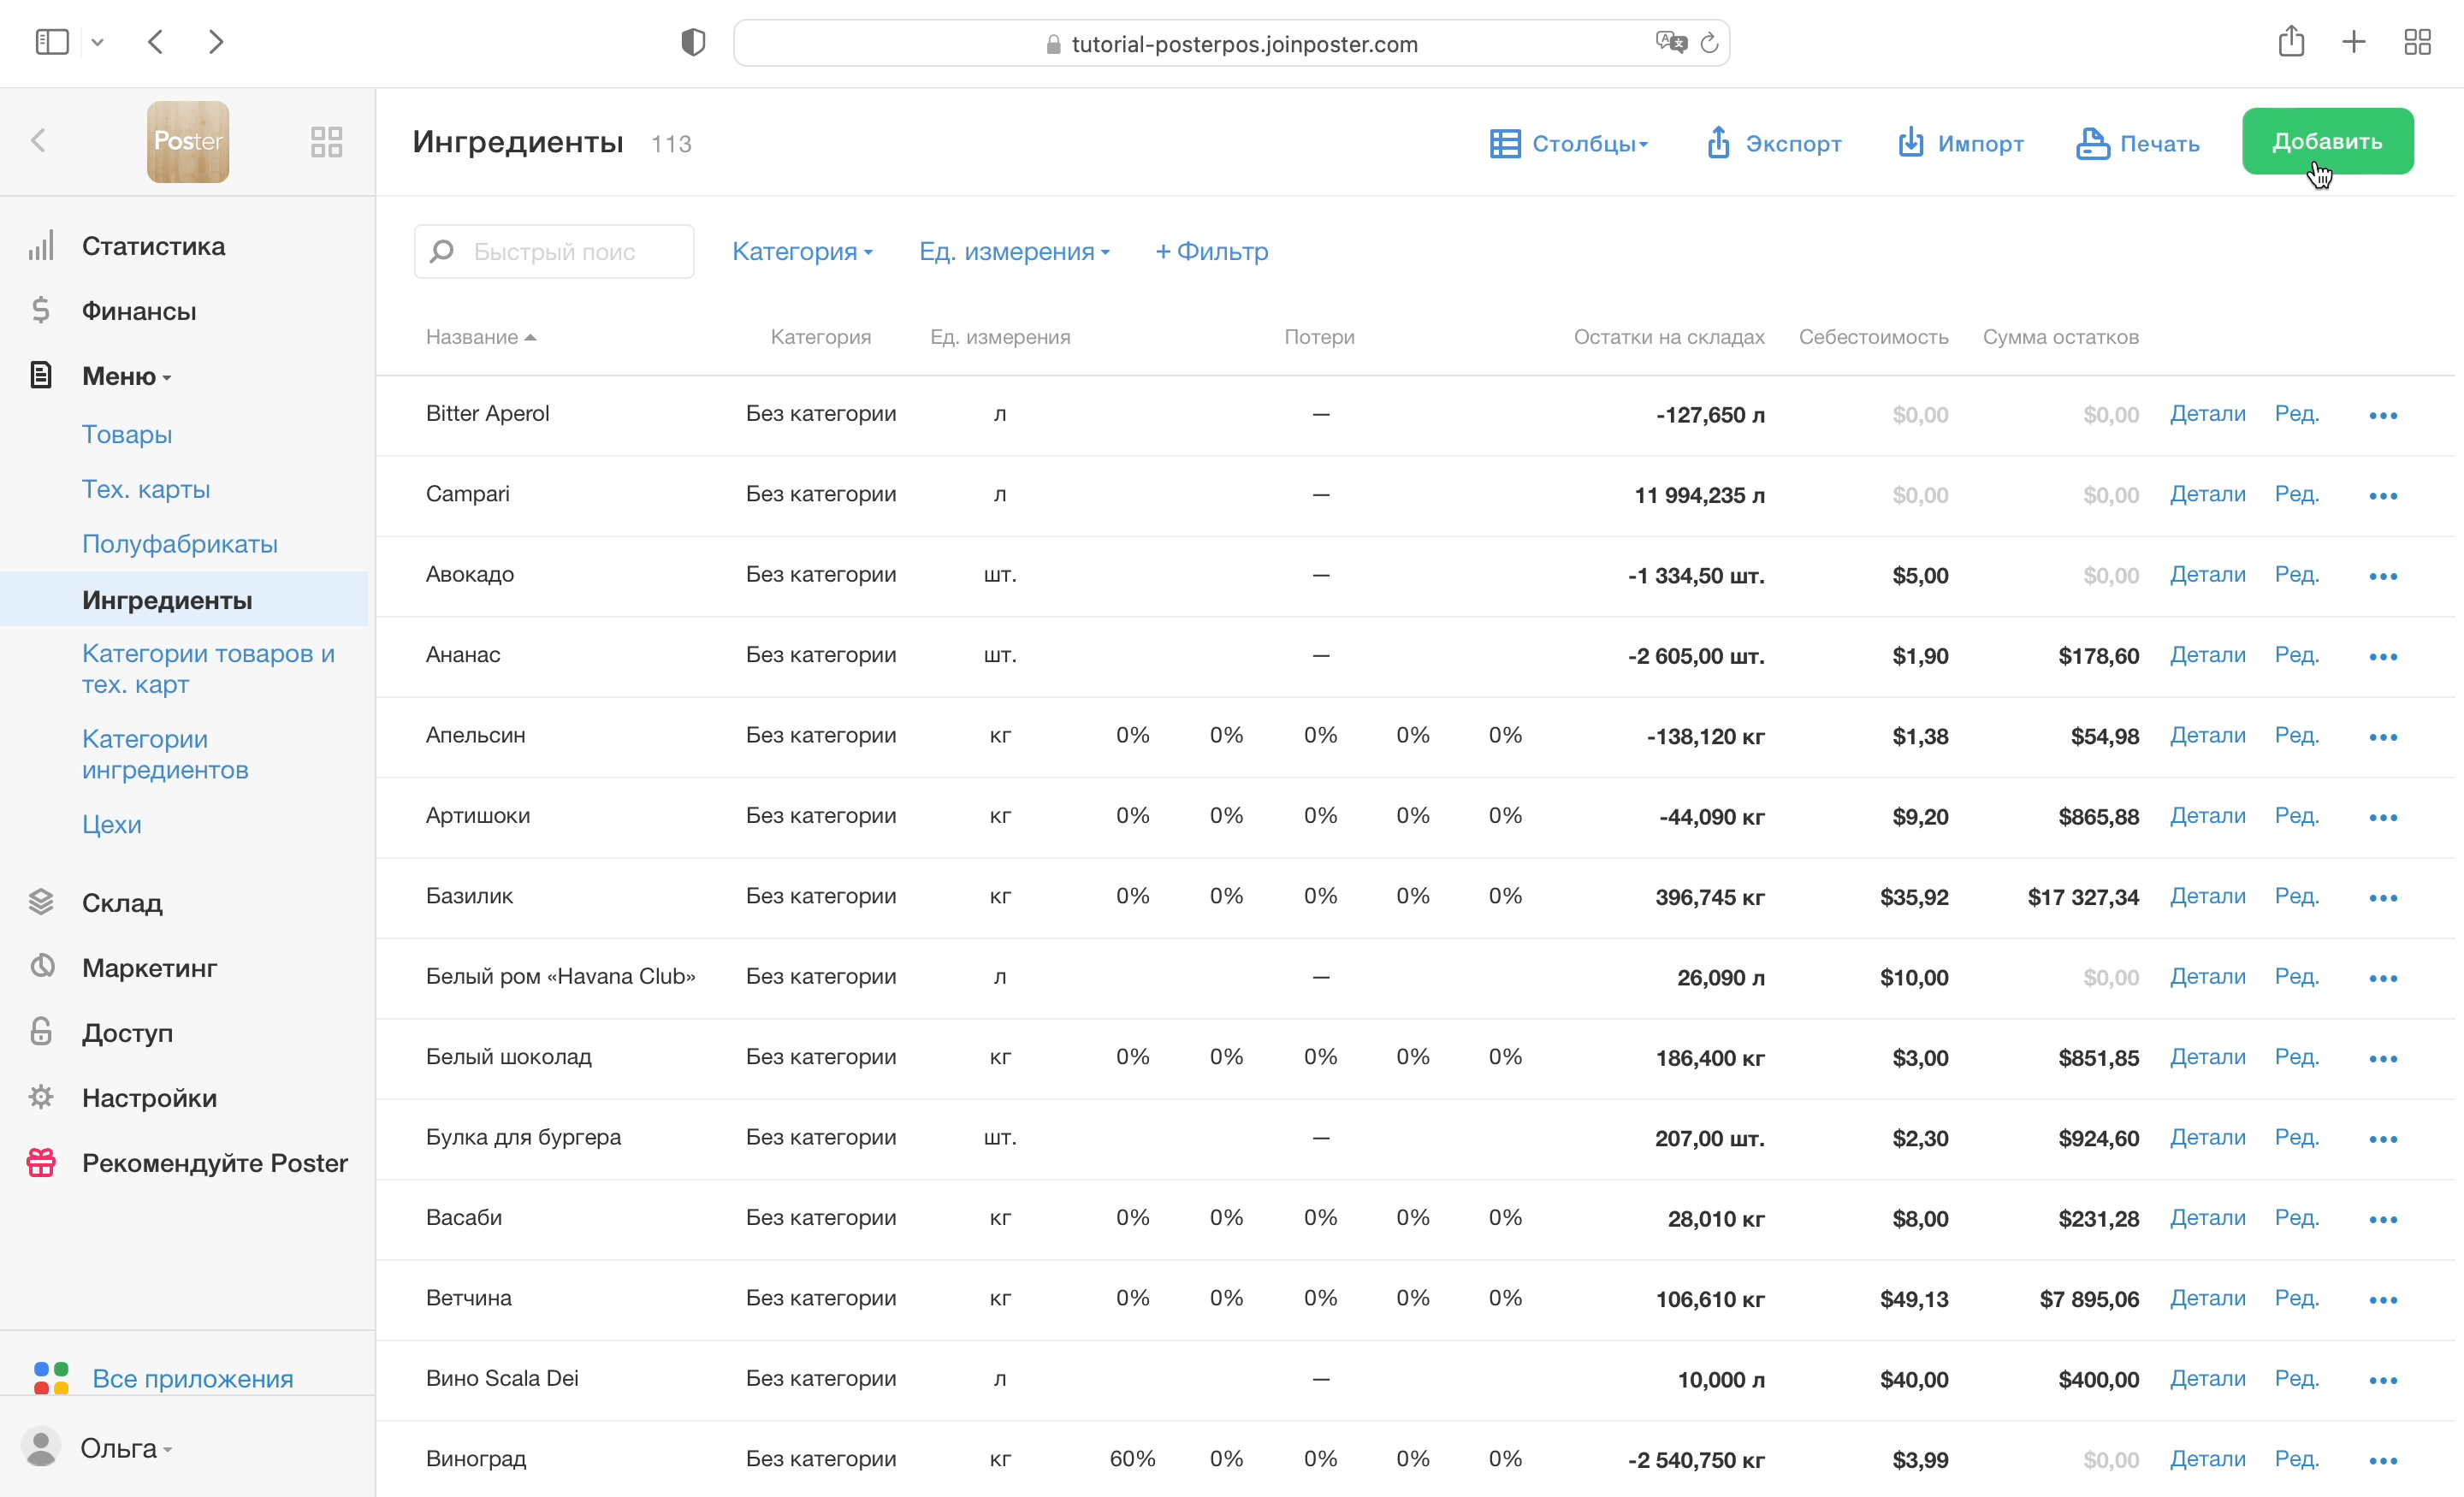Open the Ед. измерения filter dropdown

(x=1014, y=251)
